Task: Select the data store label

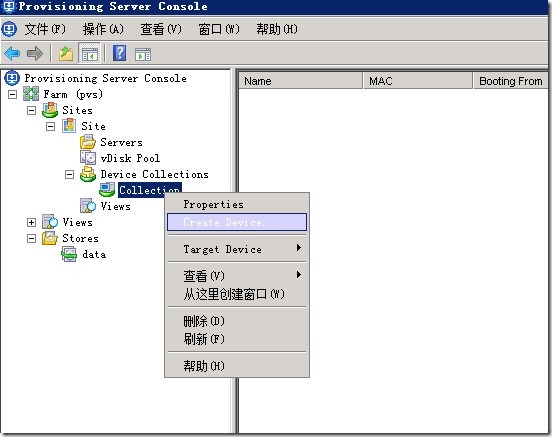Action: pyautogui.click(x=94, y=254)
